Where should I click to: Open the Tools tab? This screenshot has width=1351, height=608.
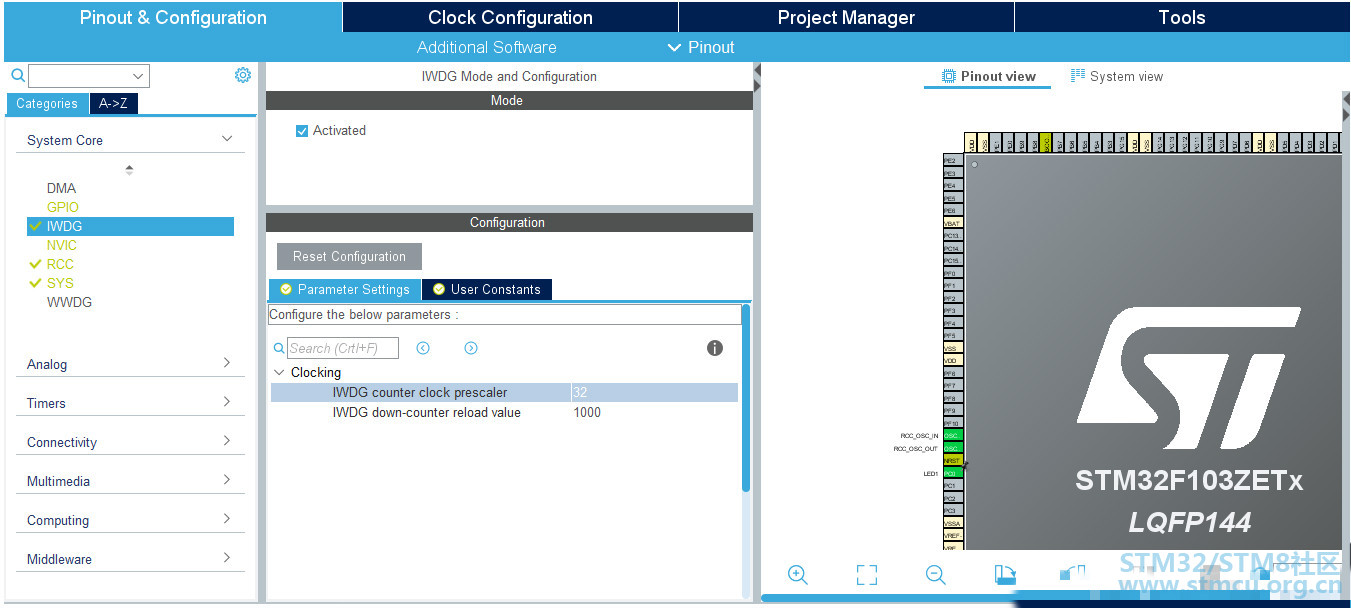coord(1182,17)
